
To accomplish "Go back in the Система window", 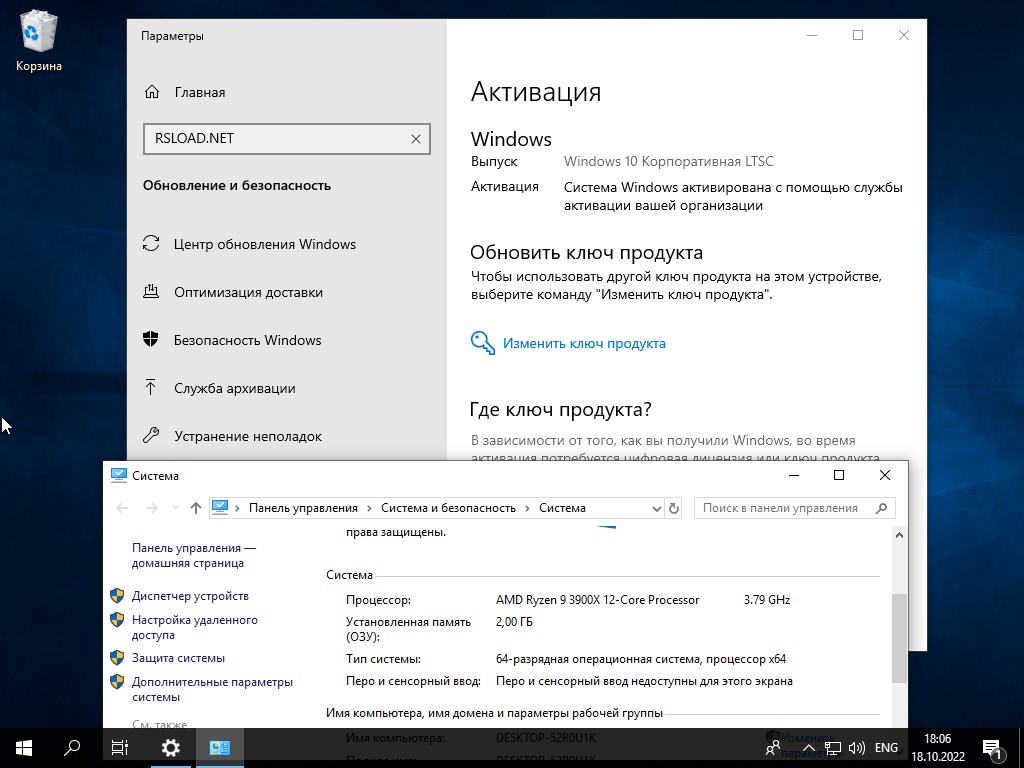I will 122,508.
